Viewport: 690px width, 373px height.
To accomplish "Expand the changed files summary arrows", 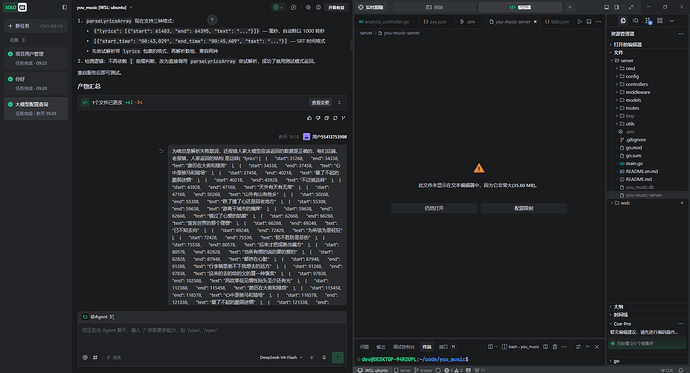I will 339,102.
